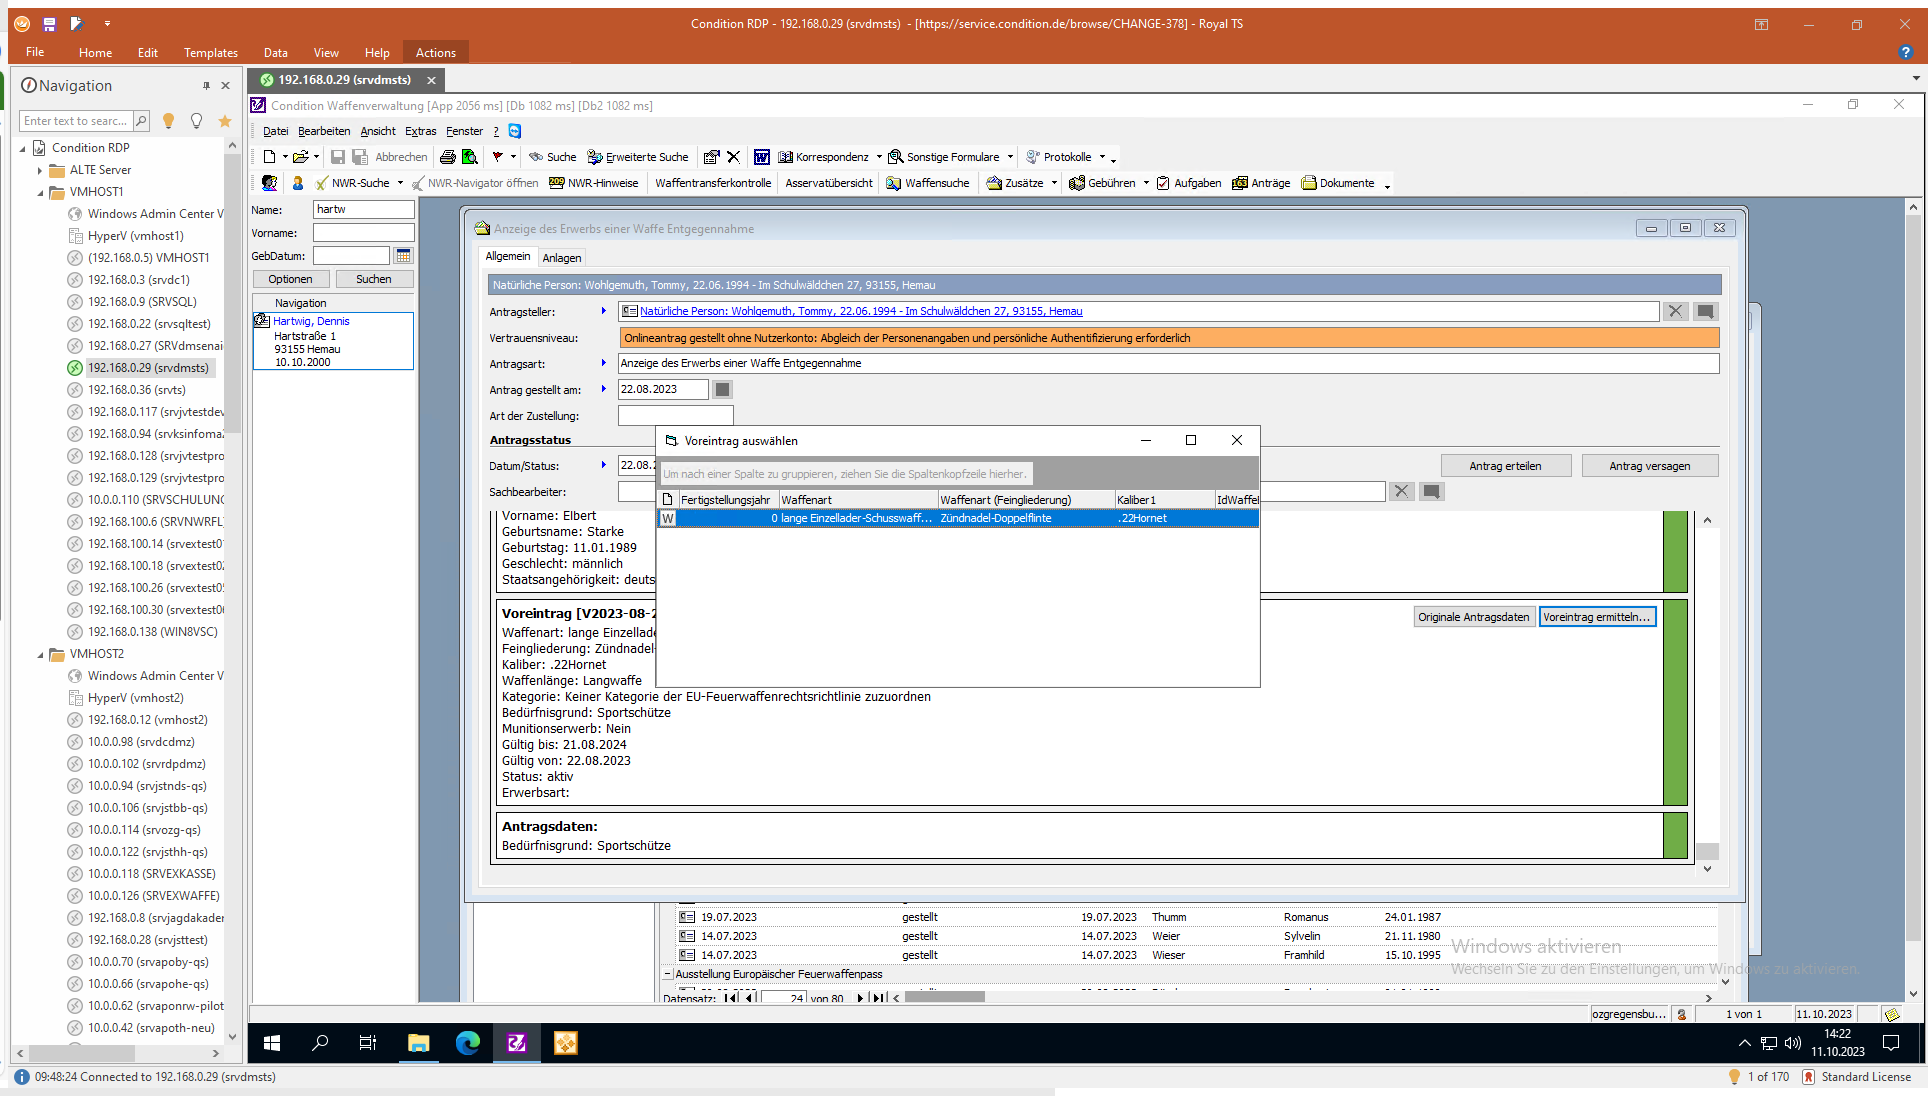
Task: Collapse the VMHOST1 tree node
Action: [x=41, y=192]
